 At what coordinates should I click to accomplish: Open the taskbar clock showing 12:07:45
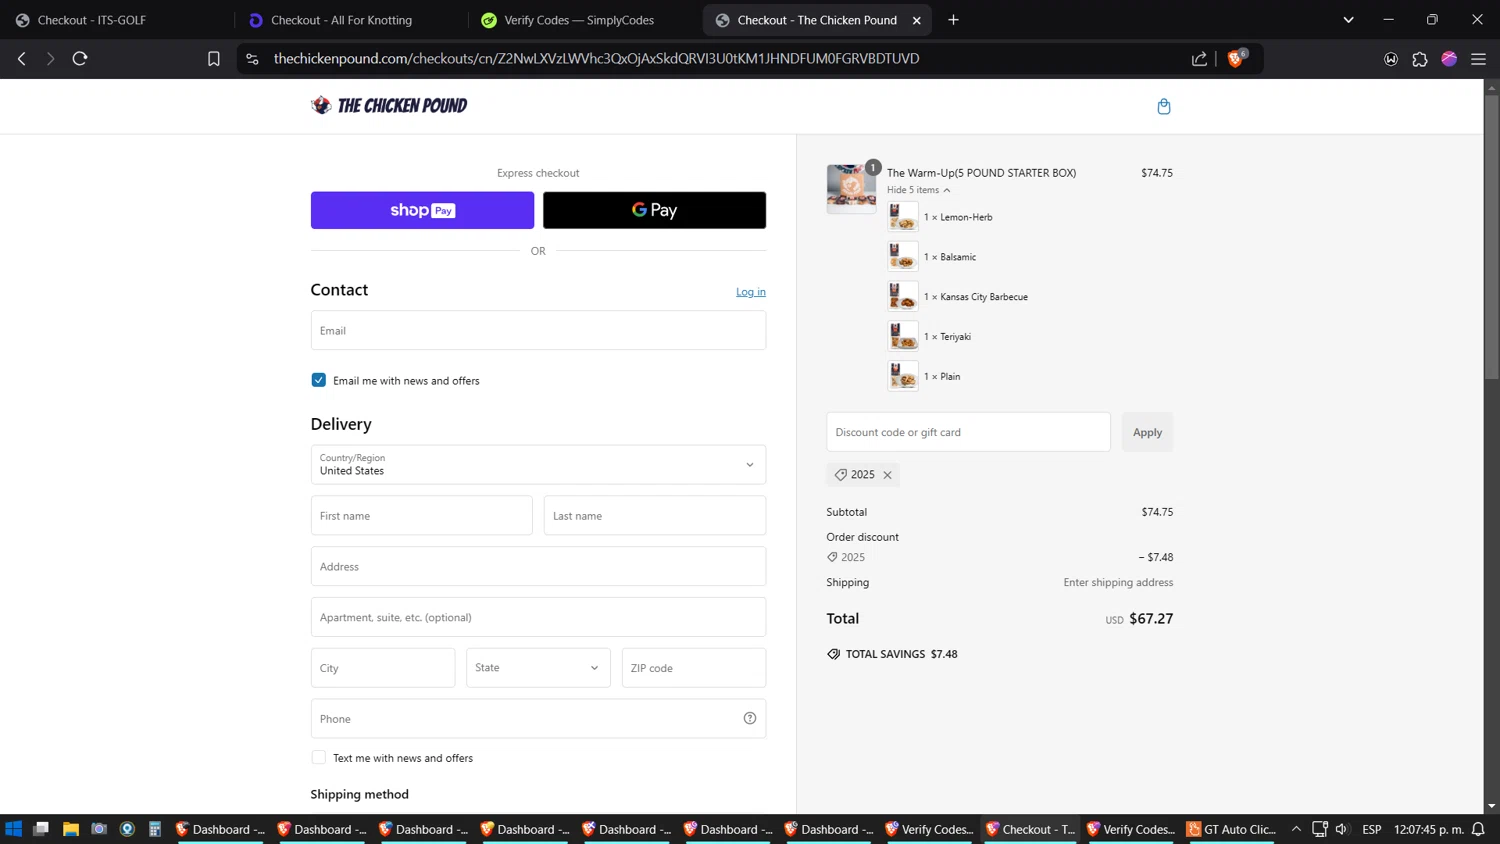click(1428, 829)
